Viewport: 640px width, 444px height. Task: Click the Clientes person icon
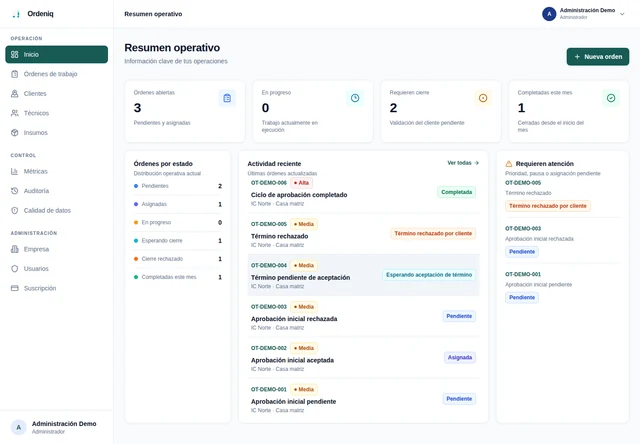pyautogui.click(x=15, y=93)
